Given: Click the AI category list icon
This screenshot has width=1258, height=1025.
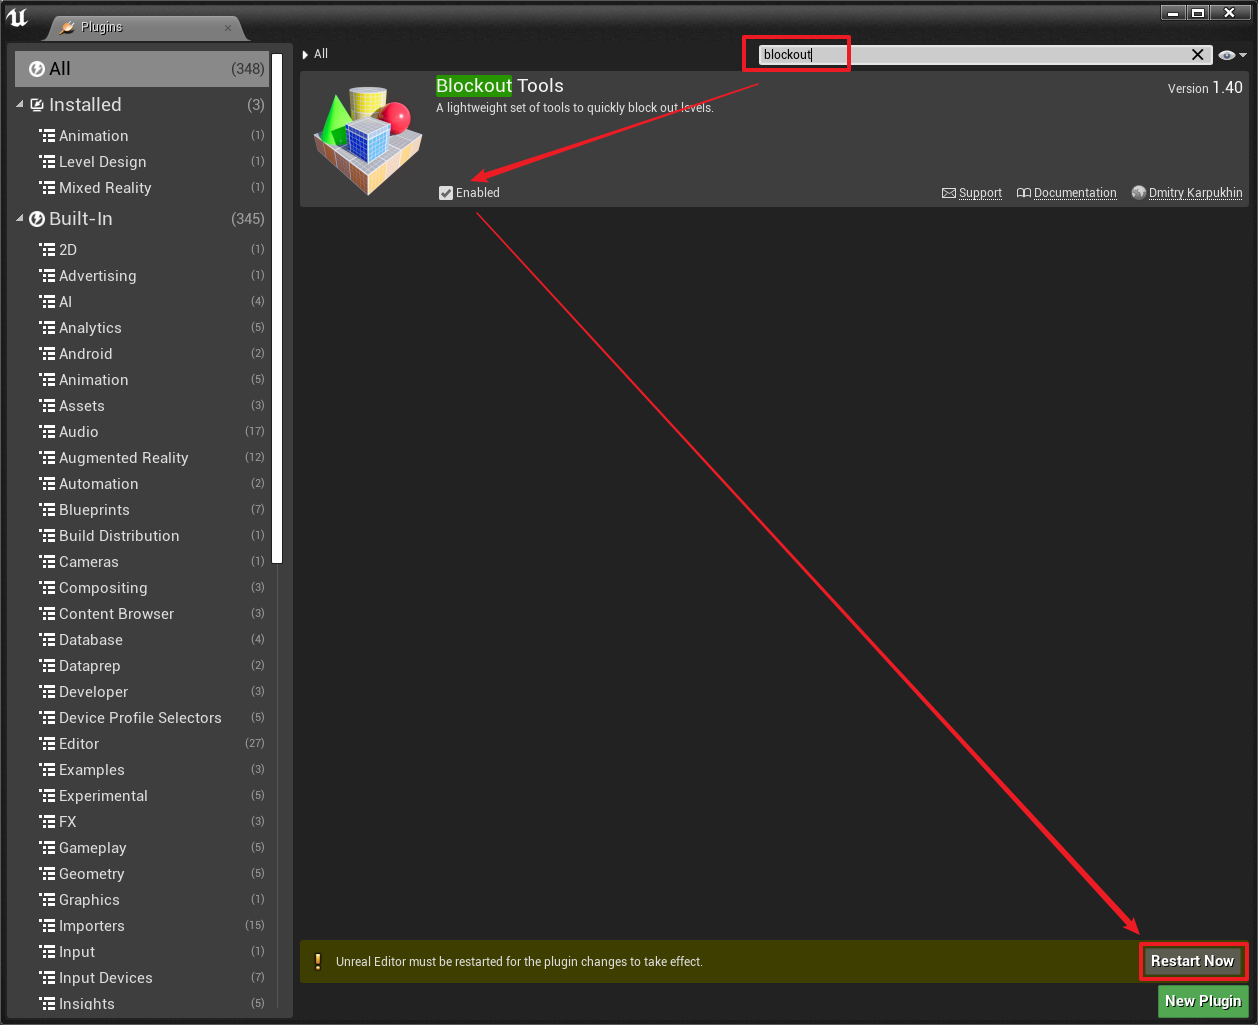Looking at the screenshot, I should [x=47, y=302].
